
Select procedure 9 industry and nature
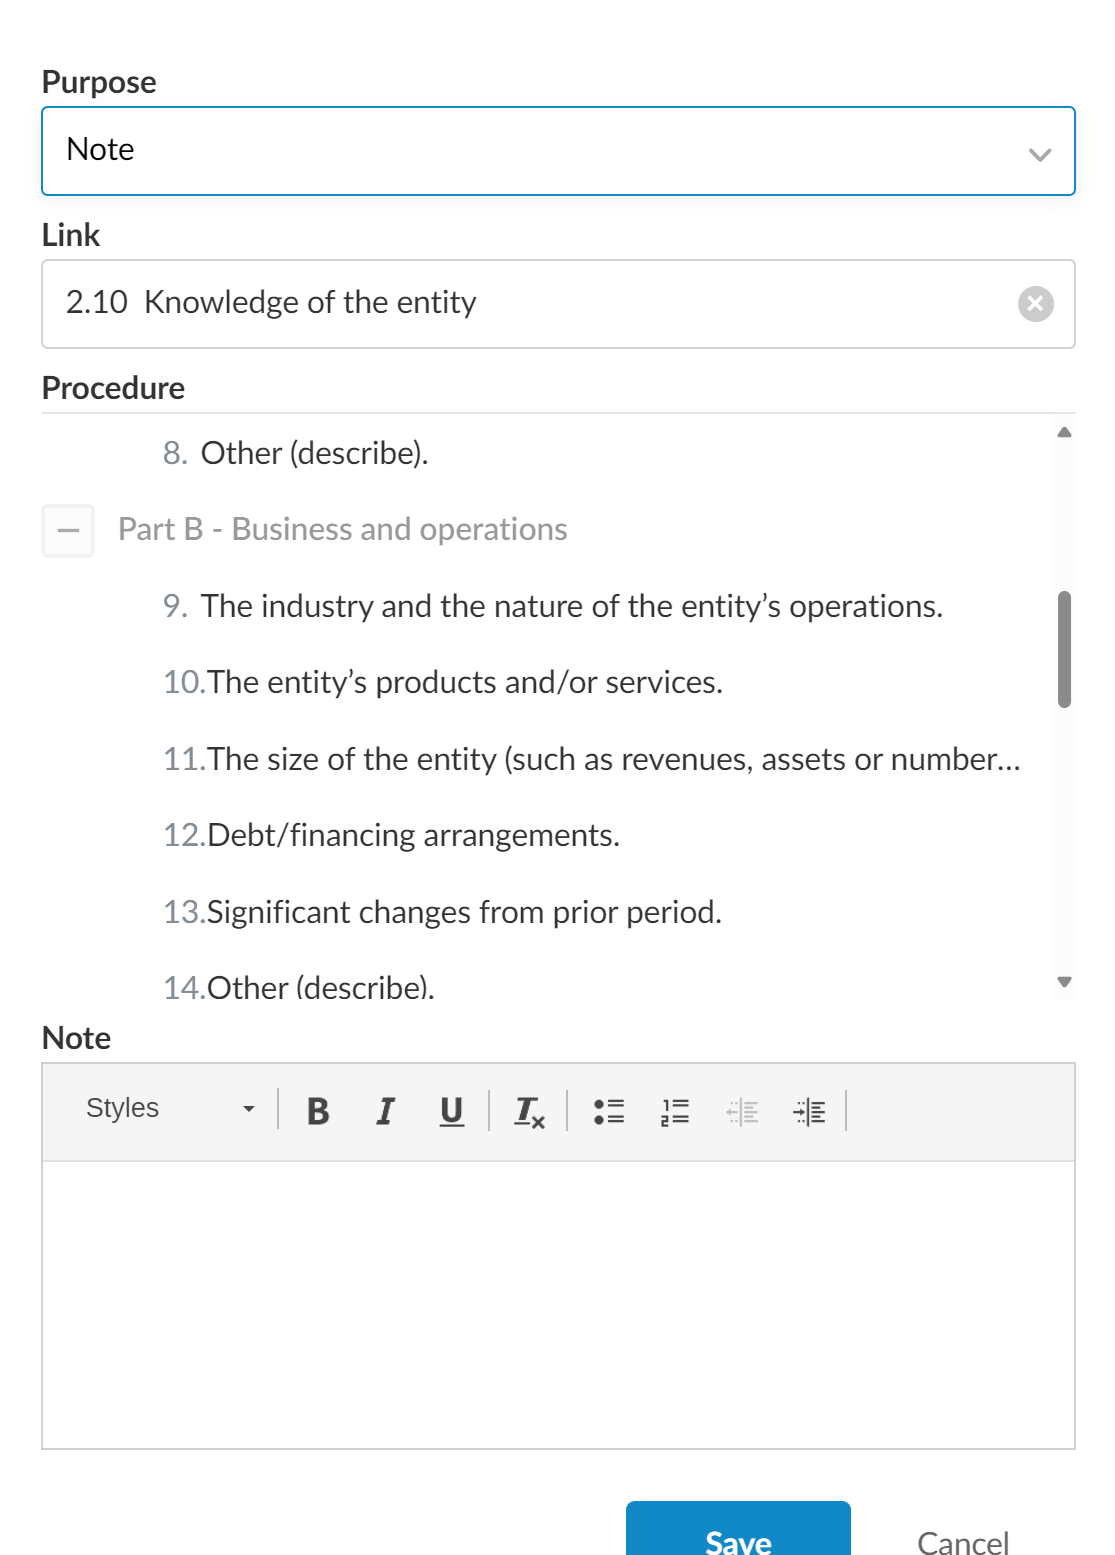pos(571,606)
